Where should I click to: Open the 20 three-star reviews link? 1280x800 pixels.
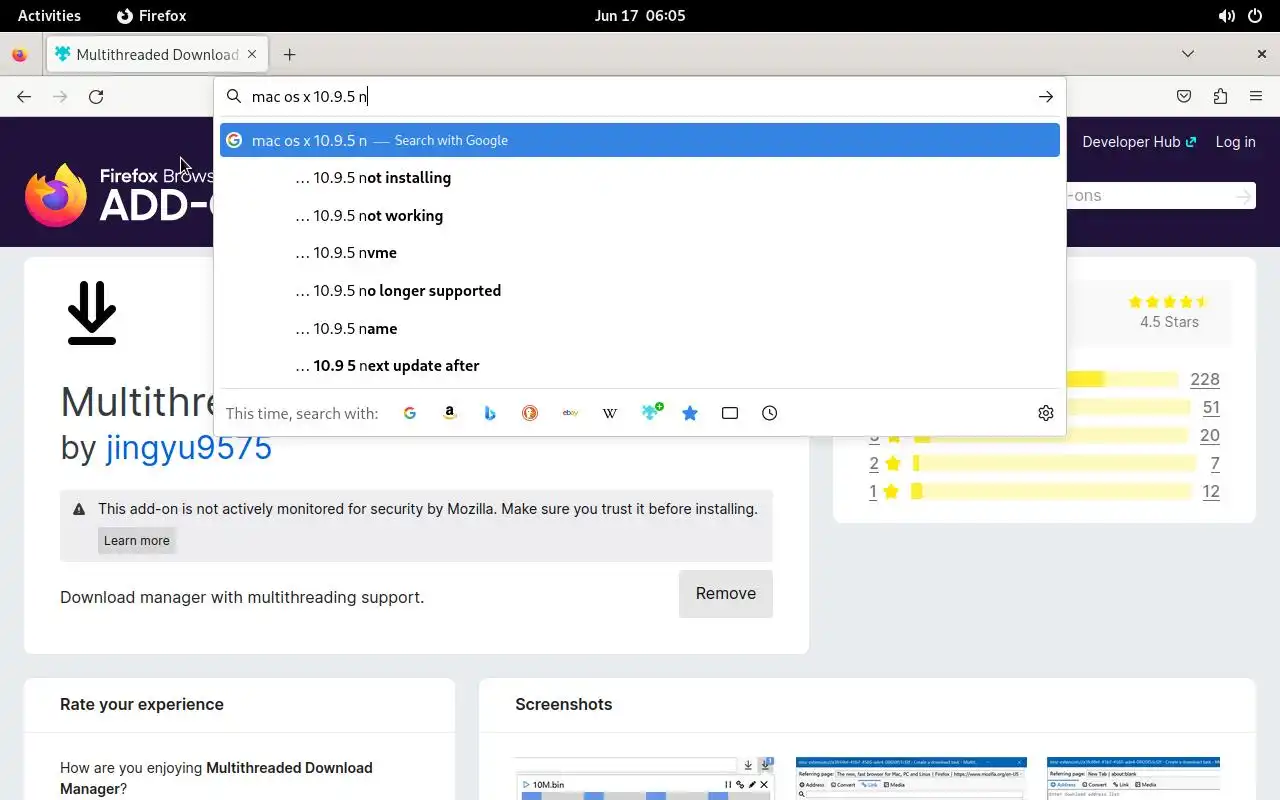coord(1210,436)
